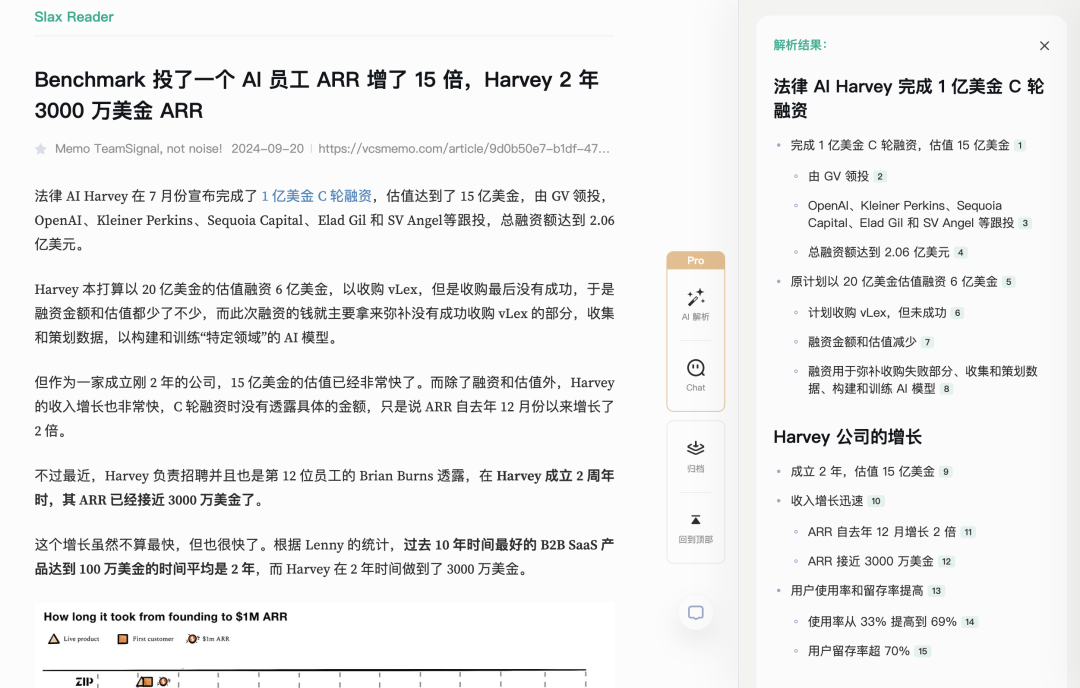
Task: Click reference badge 3 after SV Angel 等跟投
Action: click(x=1025, y=223)
